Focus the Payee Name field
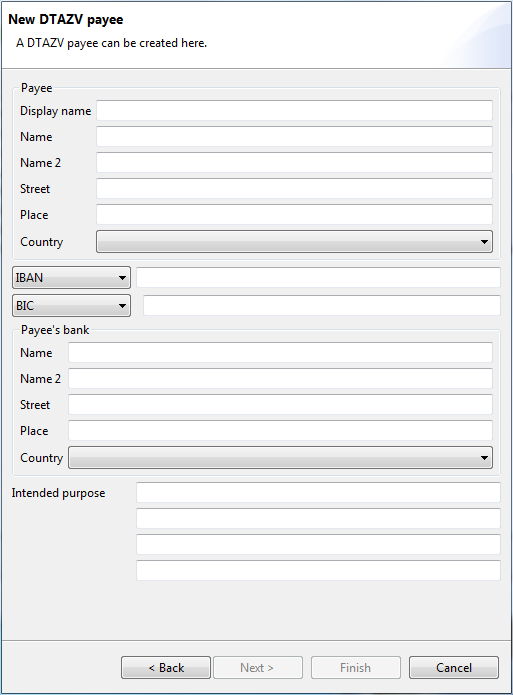This screenshot has width=513, height=695. coord(294,137)
